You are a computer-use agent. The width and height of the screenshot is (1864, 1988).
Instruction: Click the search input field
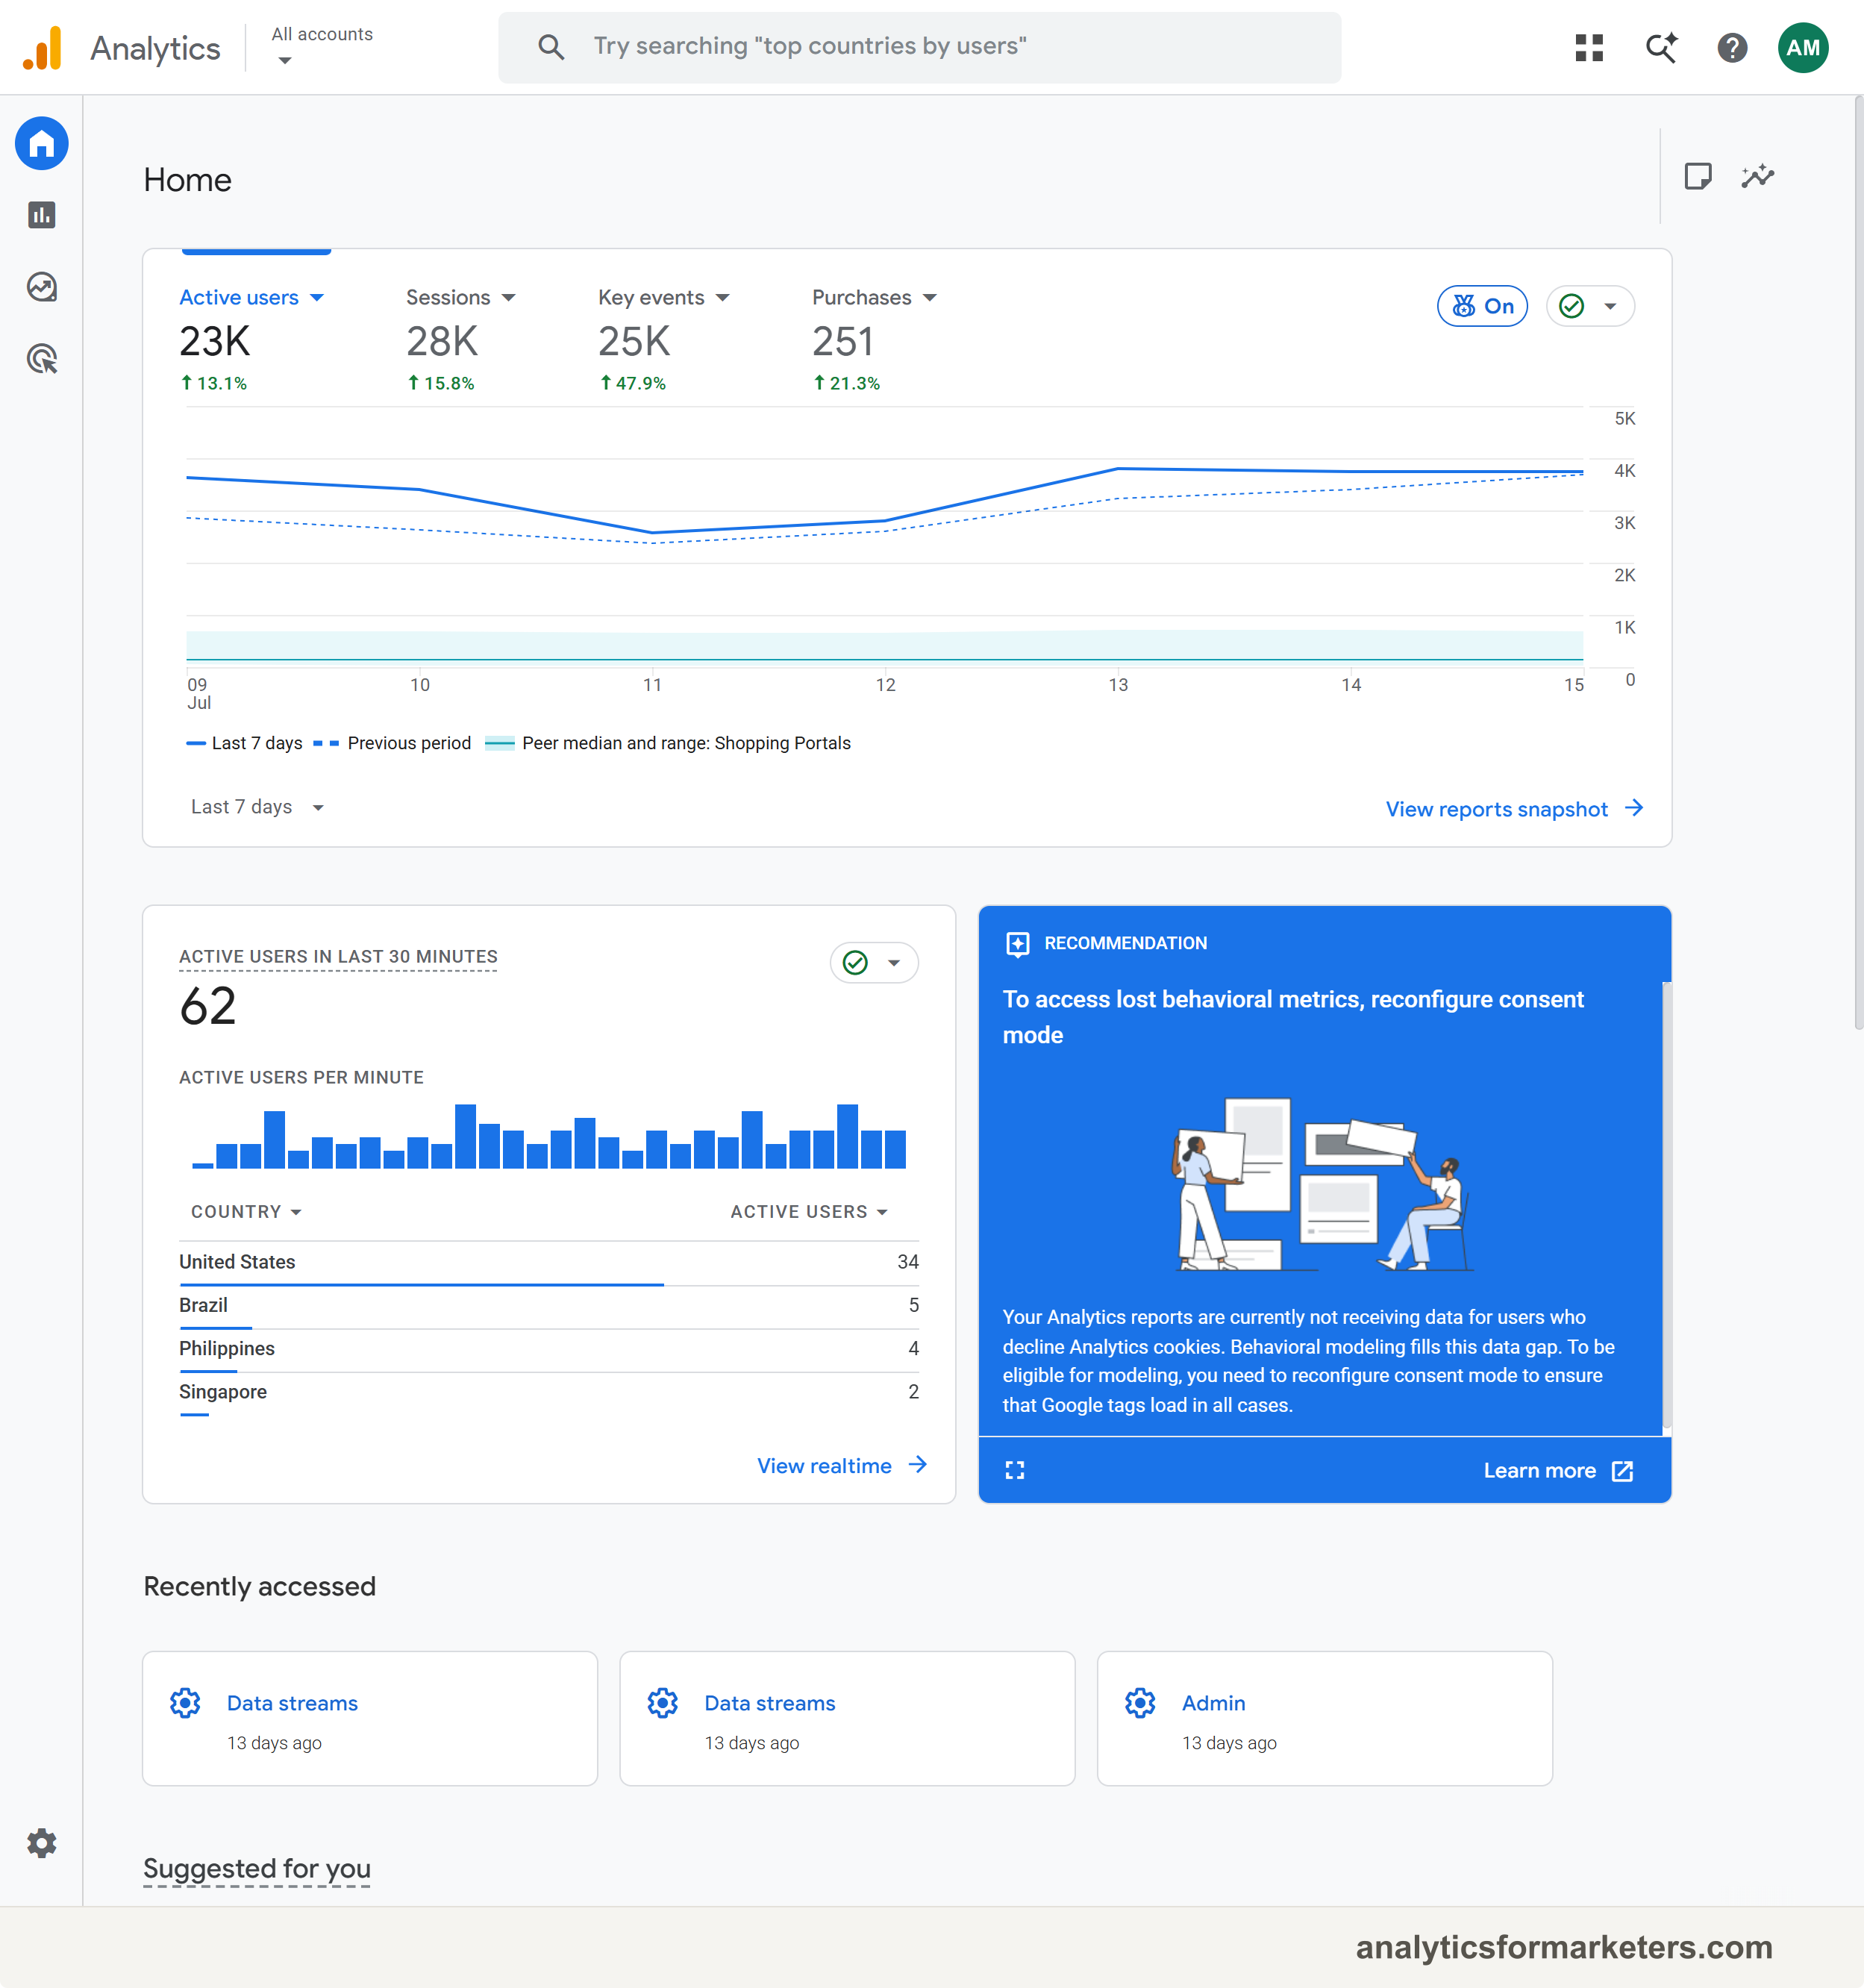tap(920, 47)
